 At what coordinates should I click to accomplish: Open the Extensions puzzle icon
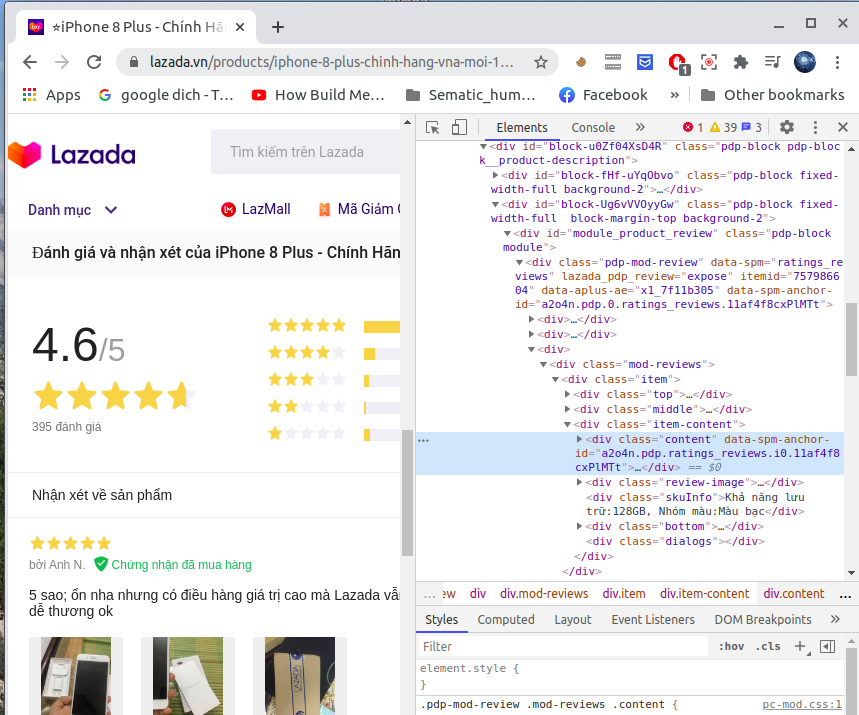[x=741, y=62]
